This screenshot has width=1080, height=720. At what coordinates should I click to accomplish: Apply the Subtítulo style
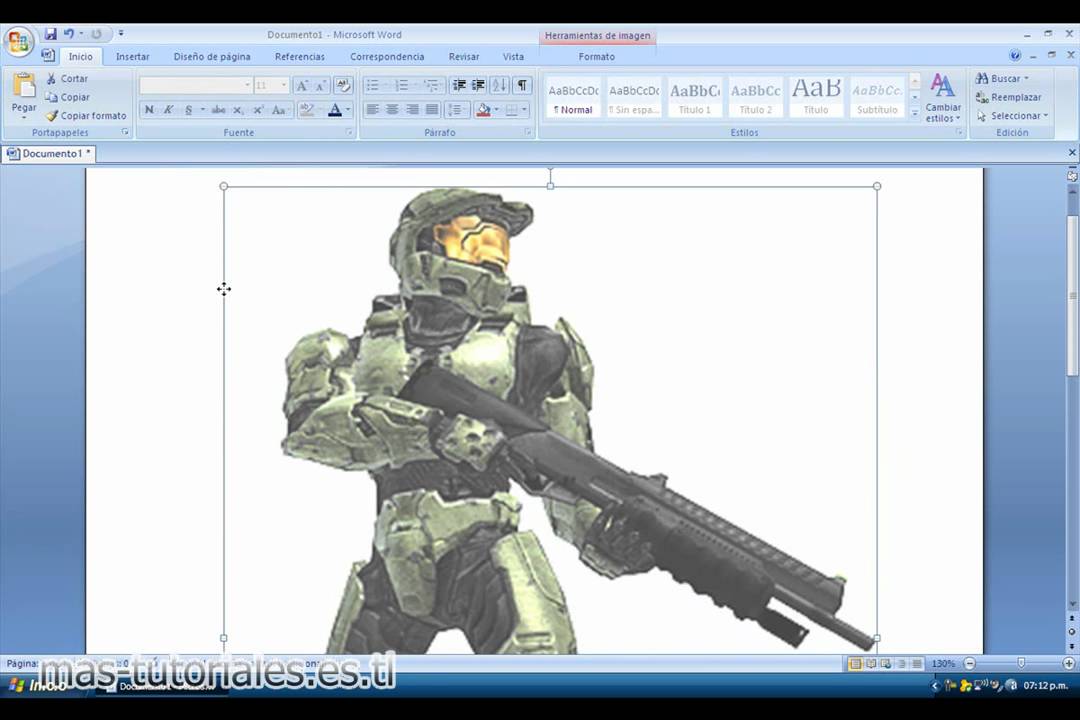(877, 97)
